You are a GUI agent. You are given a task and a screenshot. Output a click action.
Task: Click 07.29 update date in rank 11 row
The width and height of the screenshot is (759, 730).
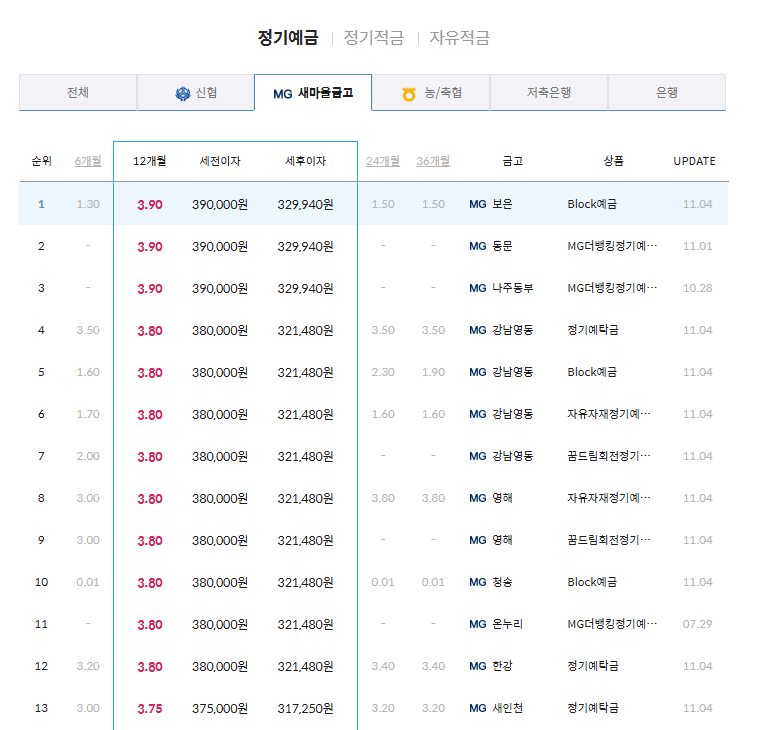[698, 624]
